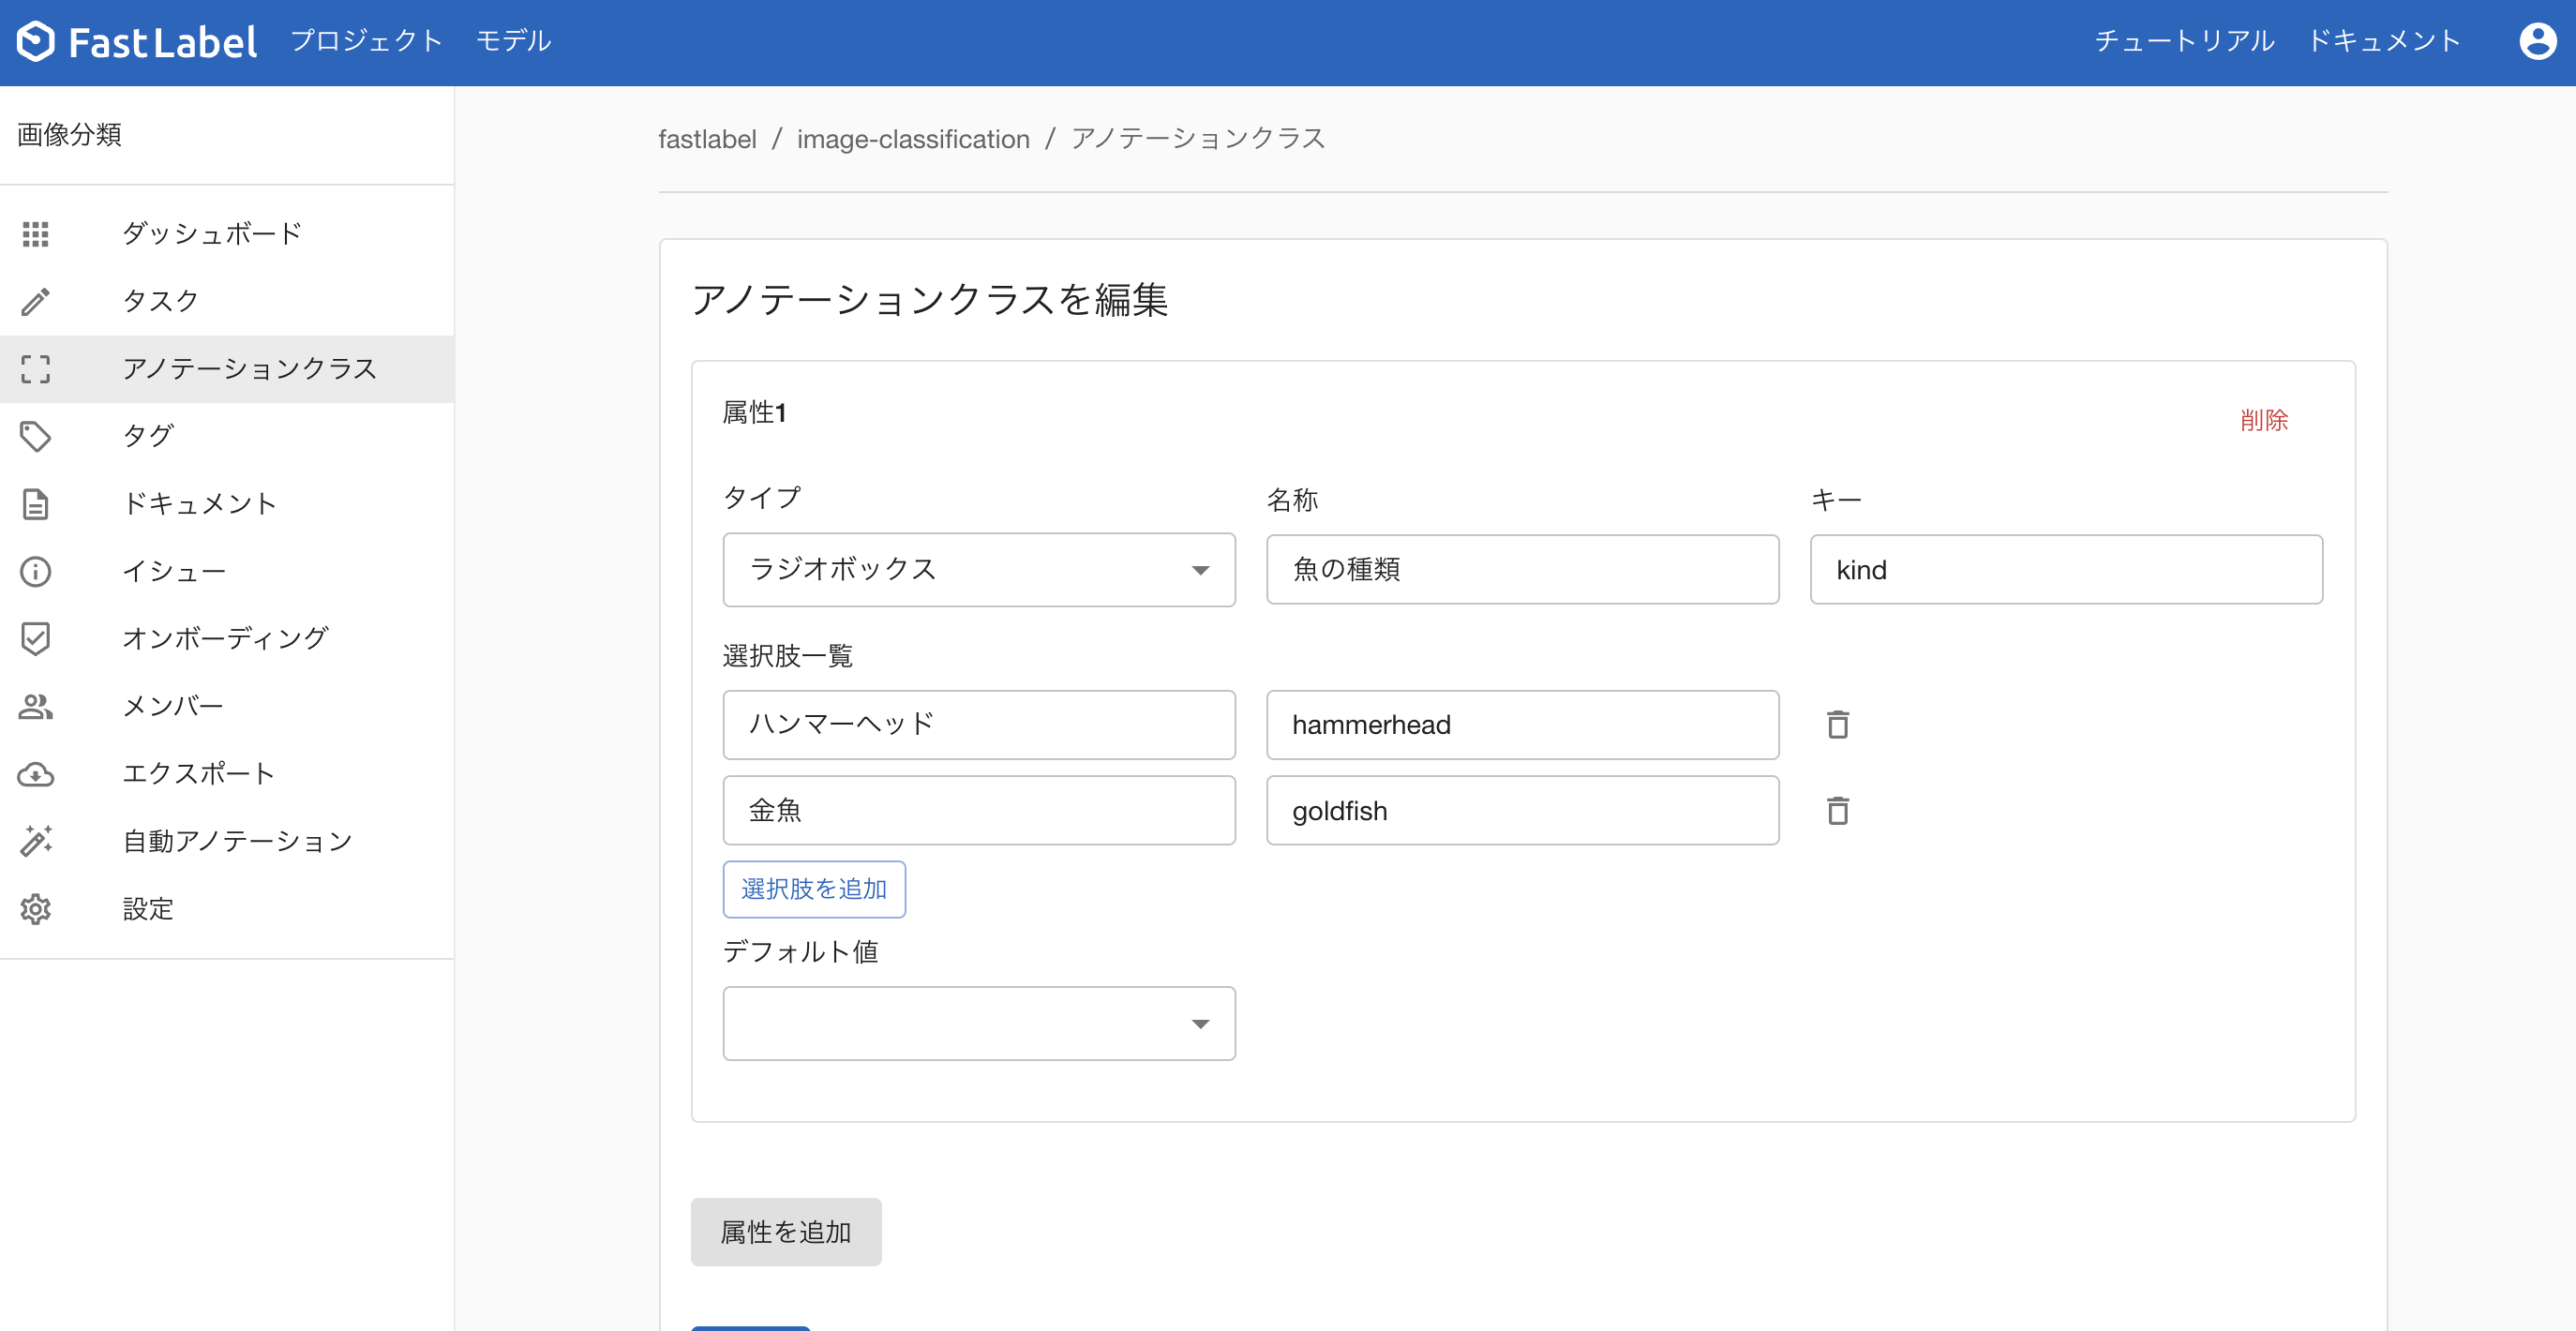Image resolution: width=2576 pixels, height=1331 pixels.
Task: Click the cloud export icon
Action: pyautogui.click(x=35, y=774)
